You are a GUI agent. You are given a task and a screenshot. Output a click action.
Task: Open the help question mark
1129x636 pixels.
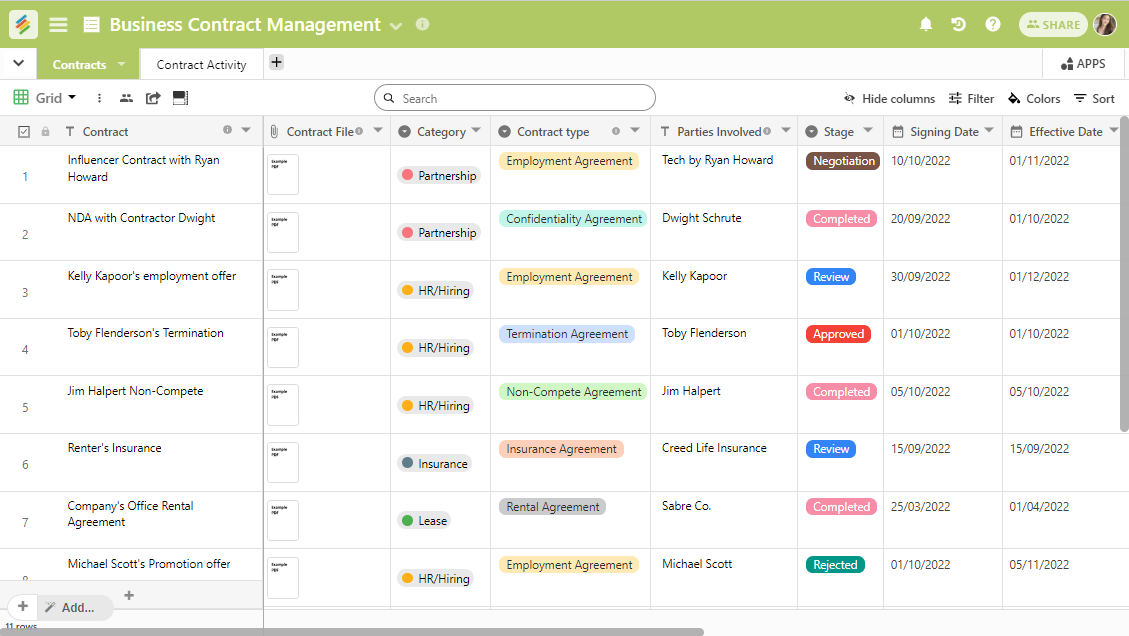click(x=992, y=24)
